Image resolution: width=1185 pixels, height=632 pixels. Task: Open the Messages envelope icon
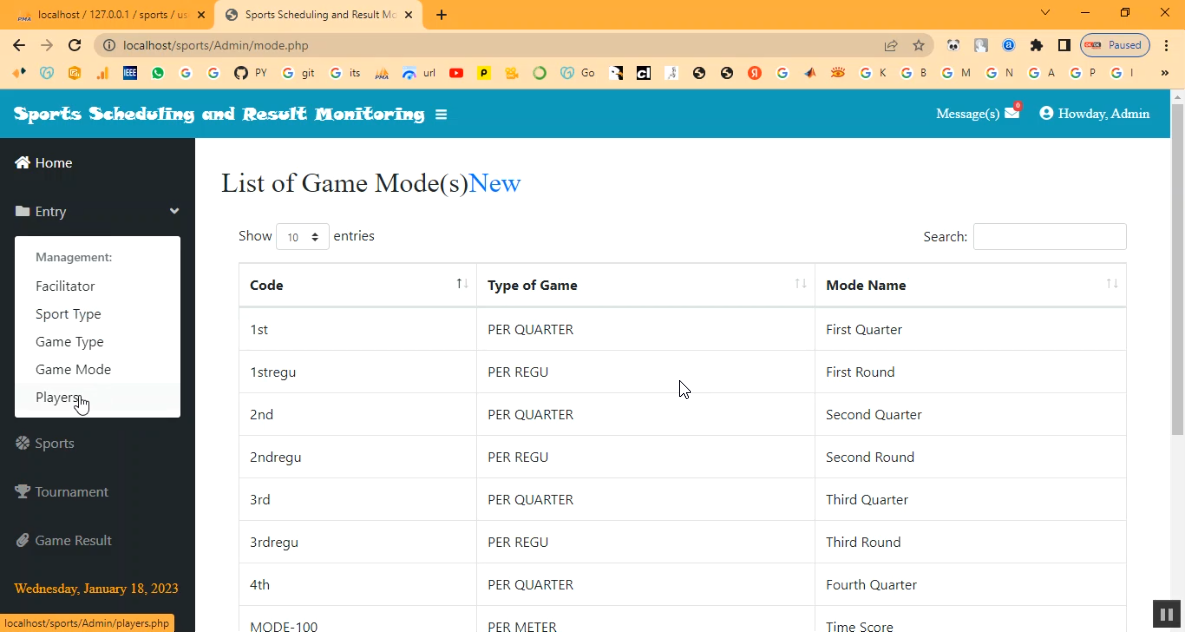1012,113
